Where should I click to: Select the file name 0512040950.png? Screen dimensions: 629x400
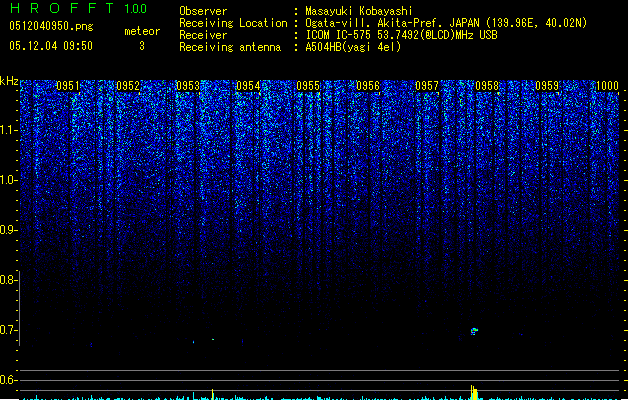pos(51,26)
